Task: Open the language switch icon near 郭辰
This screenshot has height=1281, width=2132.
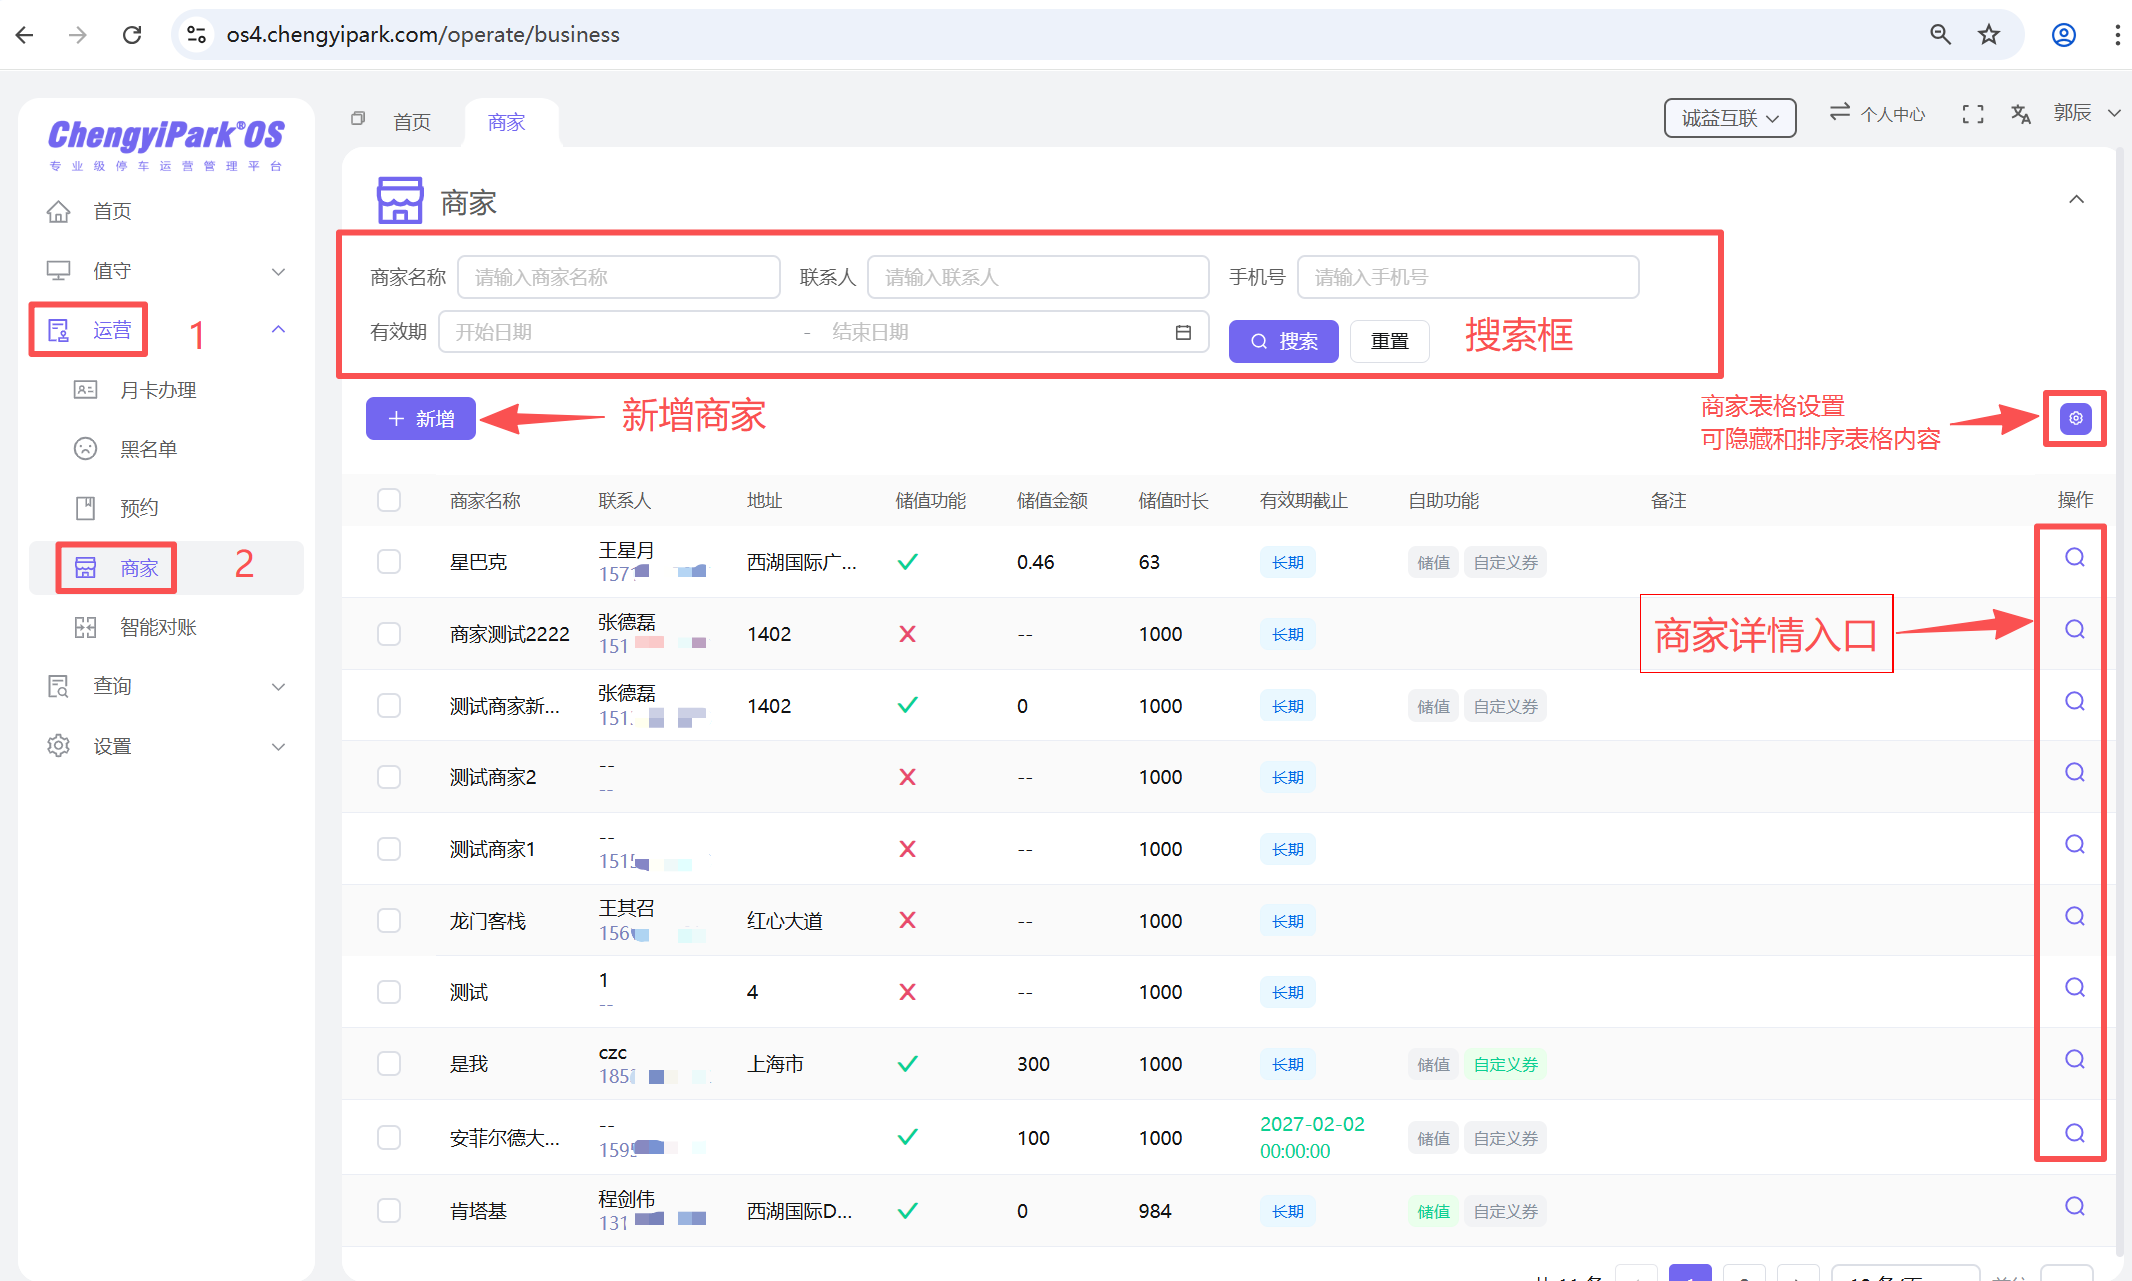Action: (2020, 113)
